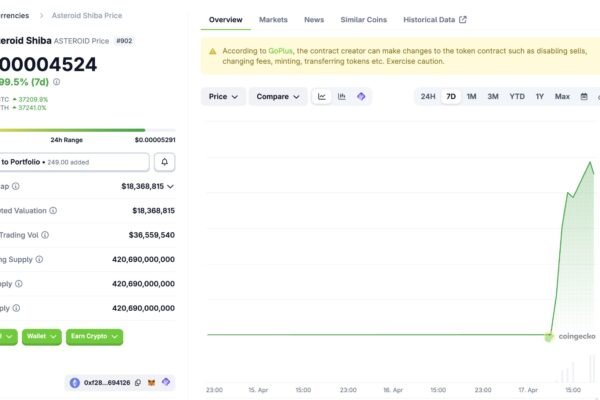The width and height of the screenshot is (600, 400).
Task: Click the MetaMask fox icon
Action: [152, 382]
